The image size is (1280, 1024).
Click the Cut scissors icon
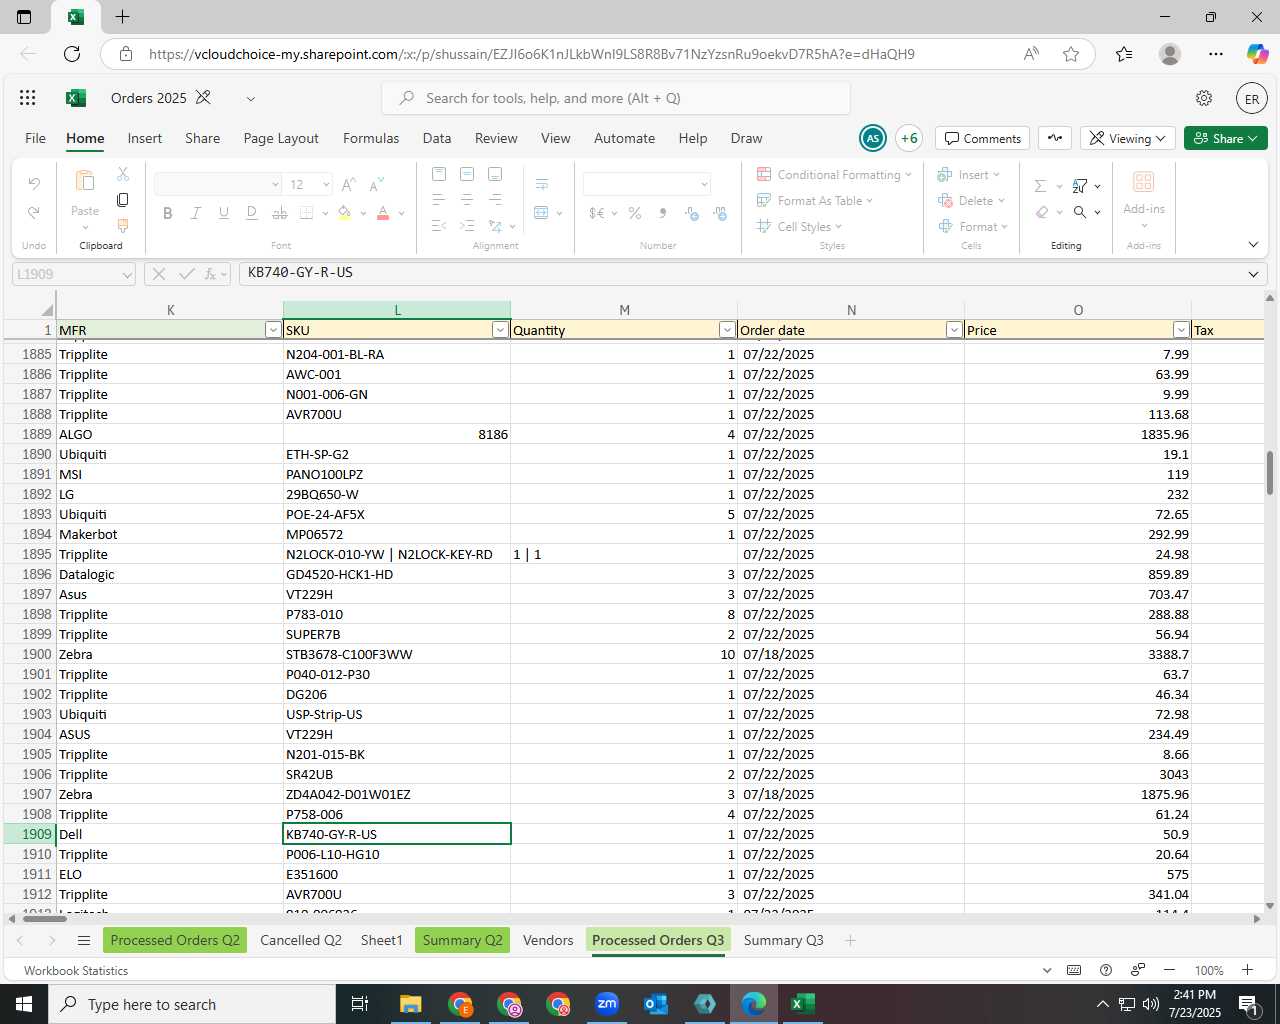[x=123, y=174]
